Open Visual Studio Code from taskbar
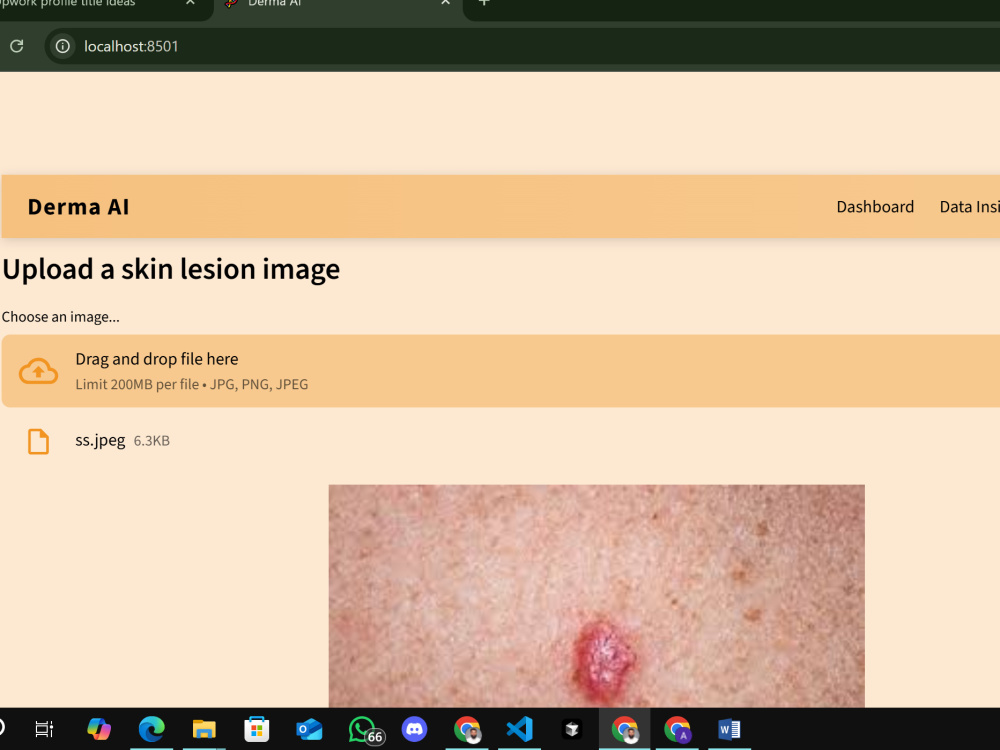Image resolution: width=1000 pixels, height=750 pixels. 519,729
